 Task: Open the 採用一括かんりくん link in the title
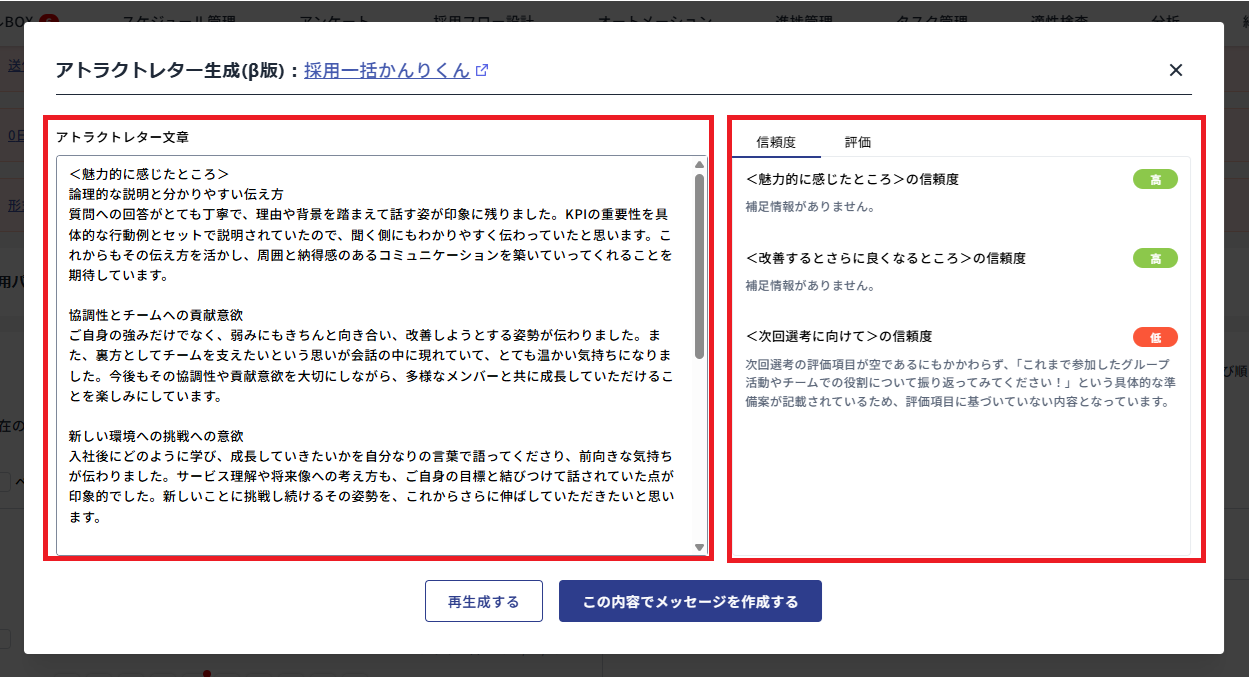coord(387,70)
